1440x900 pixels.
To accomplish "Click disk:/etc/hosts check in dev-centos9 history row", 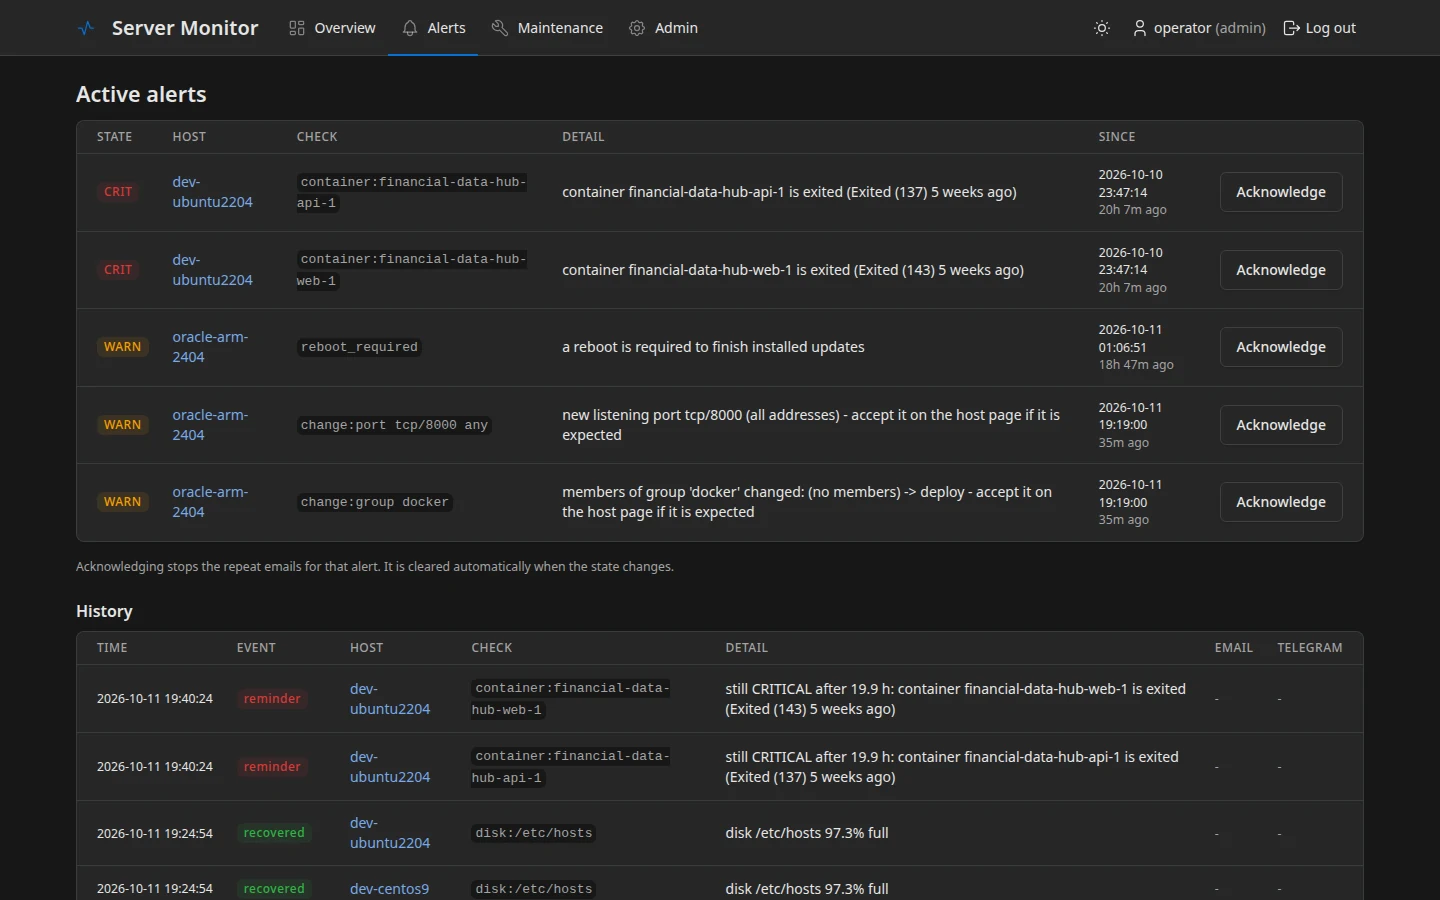I will [x=534, y=889].
